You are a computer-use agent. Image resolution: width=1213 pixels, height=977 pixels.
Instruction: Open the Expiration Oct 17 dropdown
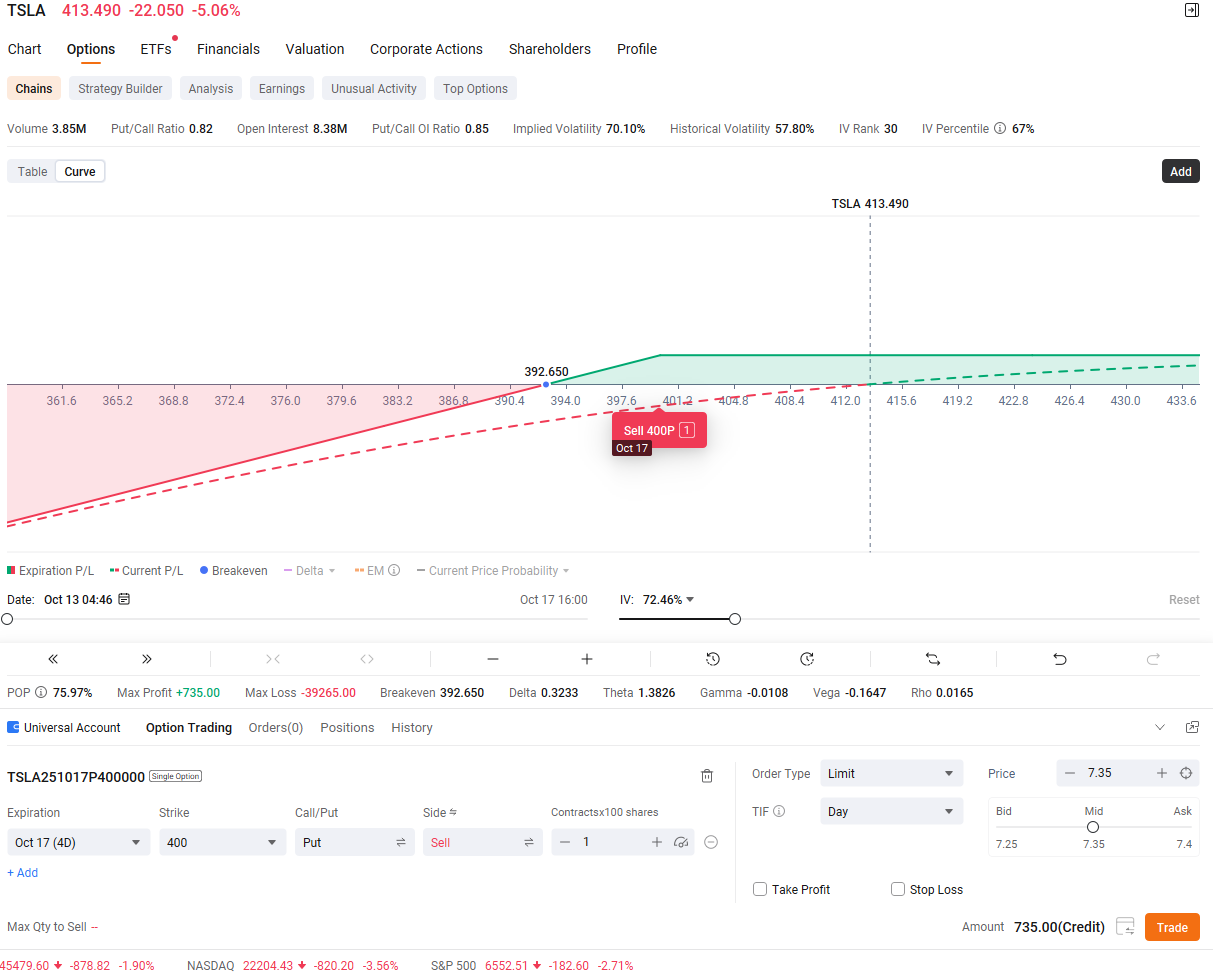pyautogui.click(x=78, y=842)
